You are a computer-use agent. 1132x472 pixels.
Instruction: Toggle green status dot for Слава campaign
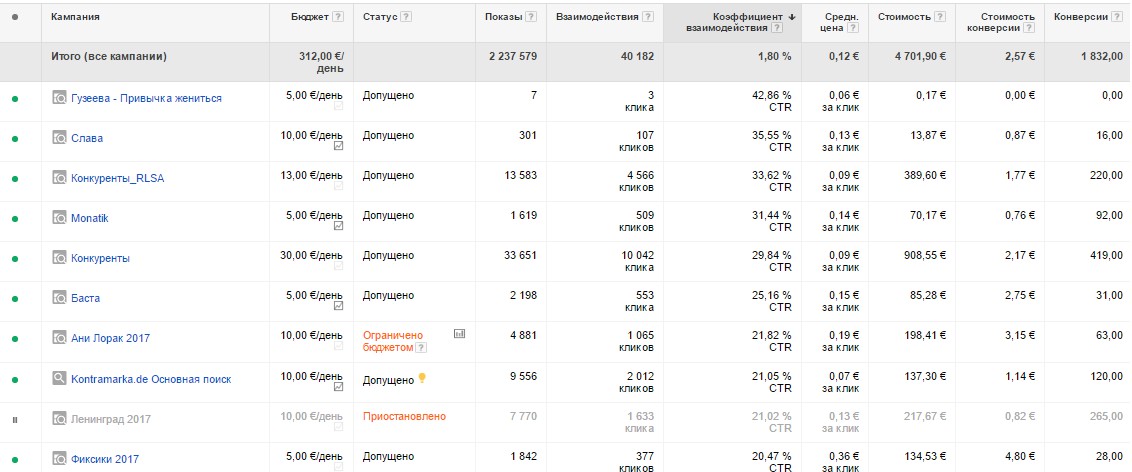point(14,139)
